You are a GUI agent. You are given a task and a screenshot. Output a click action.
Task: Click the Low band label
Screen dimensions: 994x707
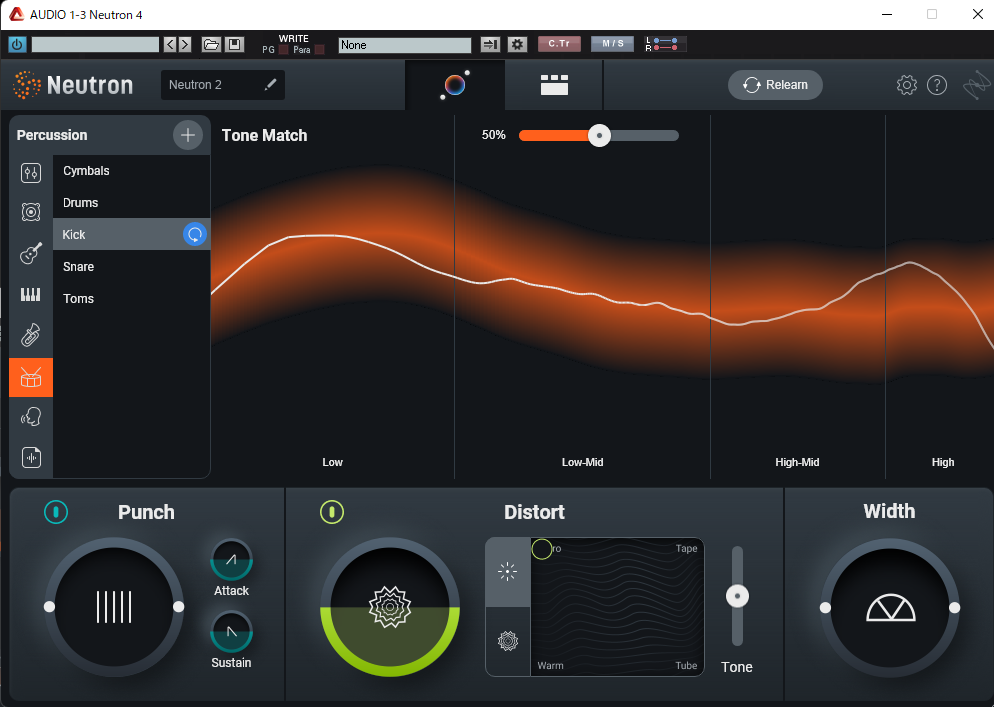click(x=332, y=462)
